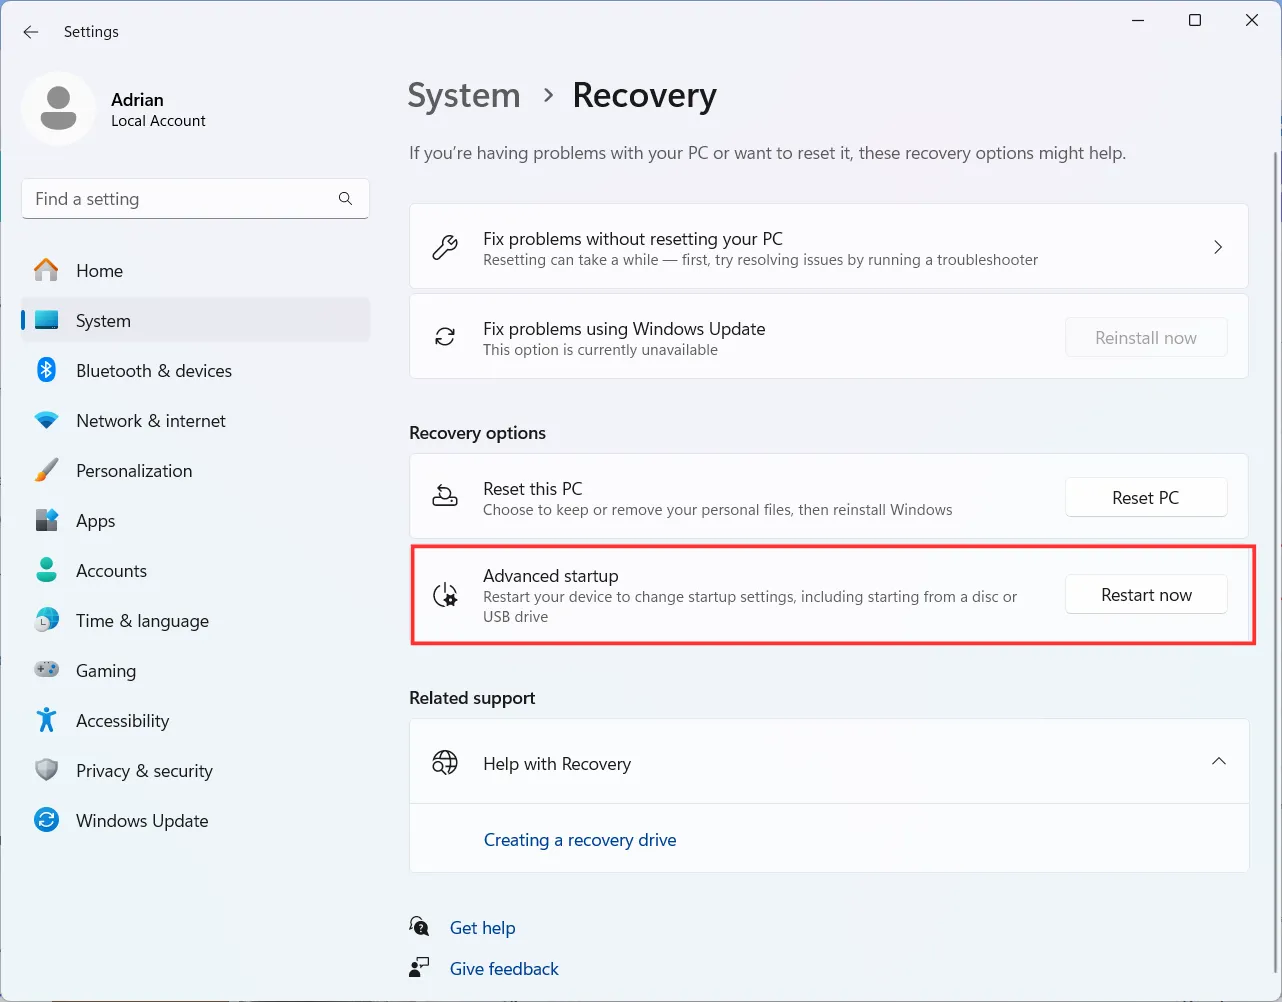Click the greyed-out Reinstall now button
Image resolution: width=1282 pixels, height=1002 pixels.
[1146, 338]
